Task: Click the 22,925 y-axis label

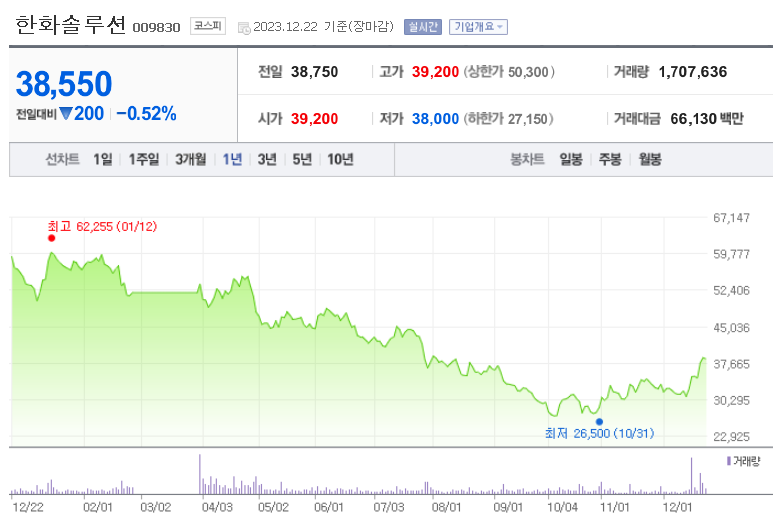Action: [731, 437]
